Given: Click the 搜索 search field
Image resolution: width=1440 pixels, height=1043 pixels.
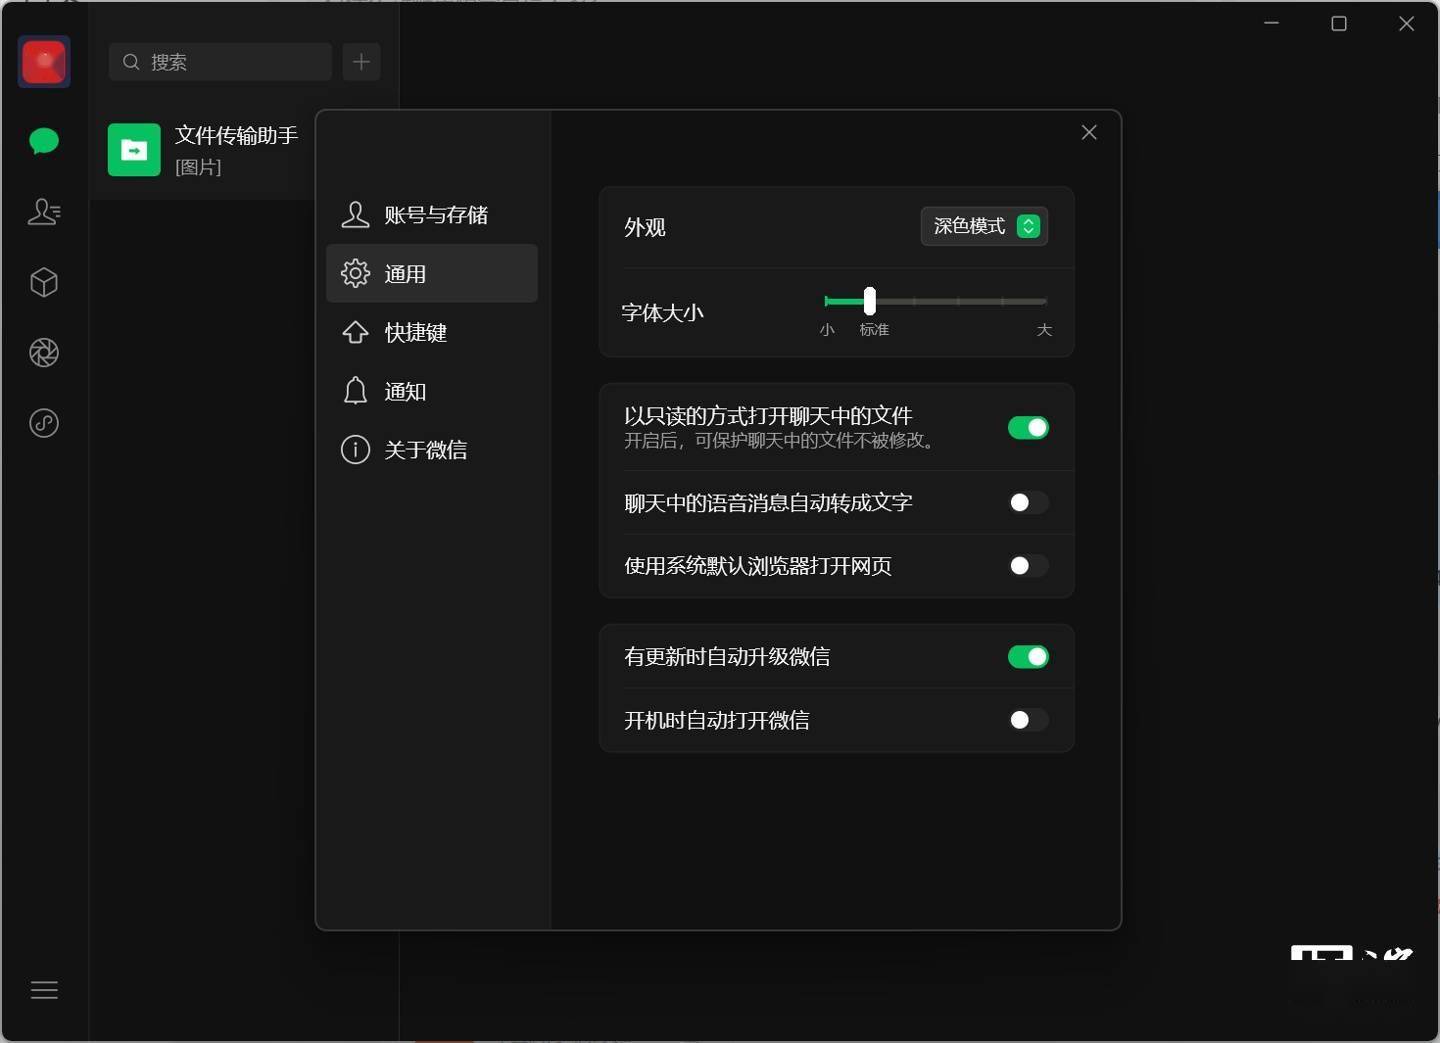Looking at the screenshot, I should tap(220, 62).
